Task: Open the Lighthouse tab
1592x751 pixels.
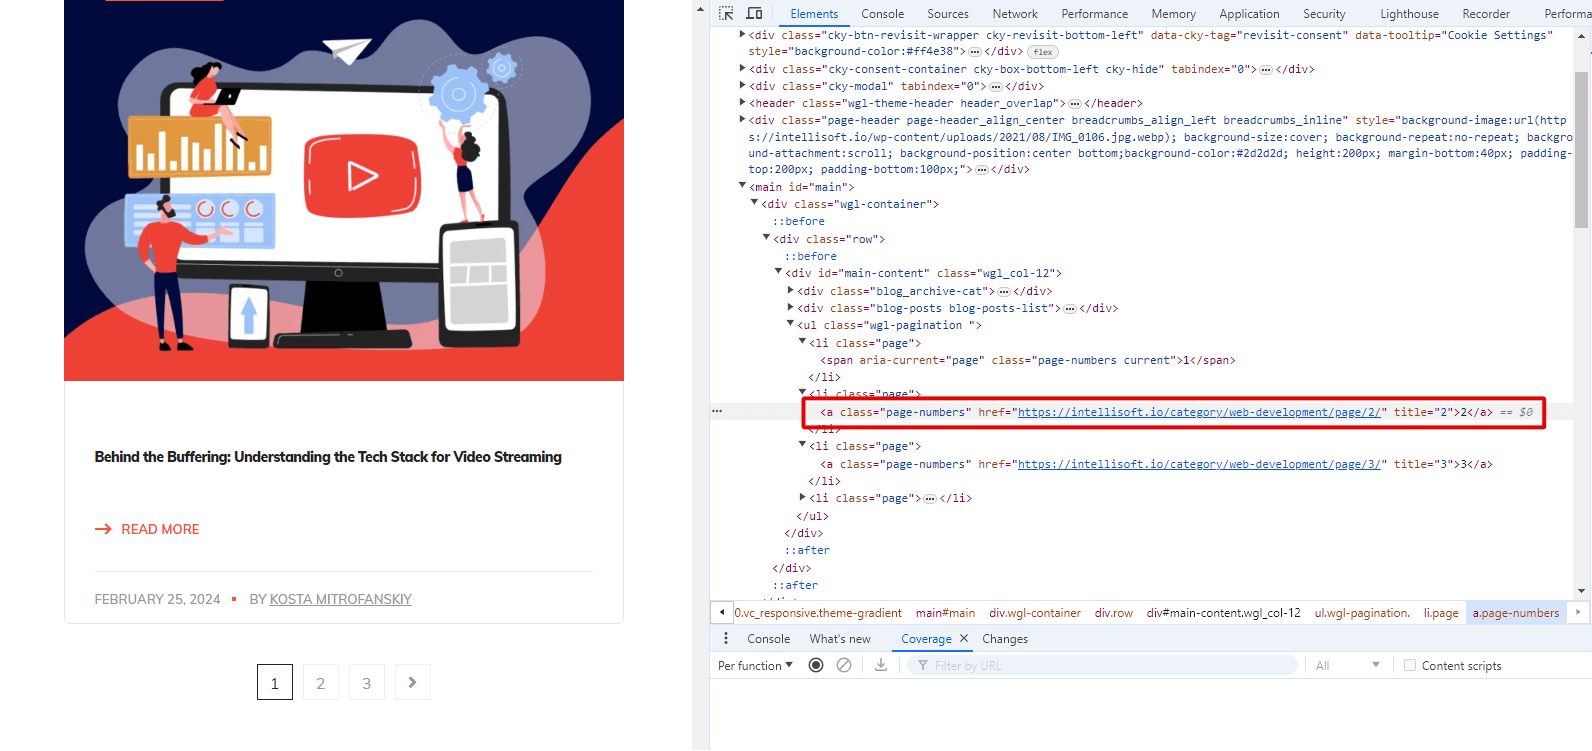Action: [x=1409, y=14]
